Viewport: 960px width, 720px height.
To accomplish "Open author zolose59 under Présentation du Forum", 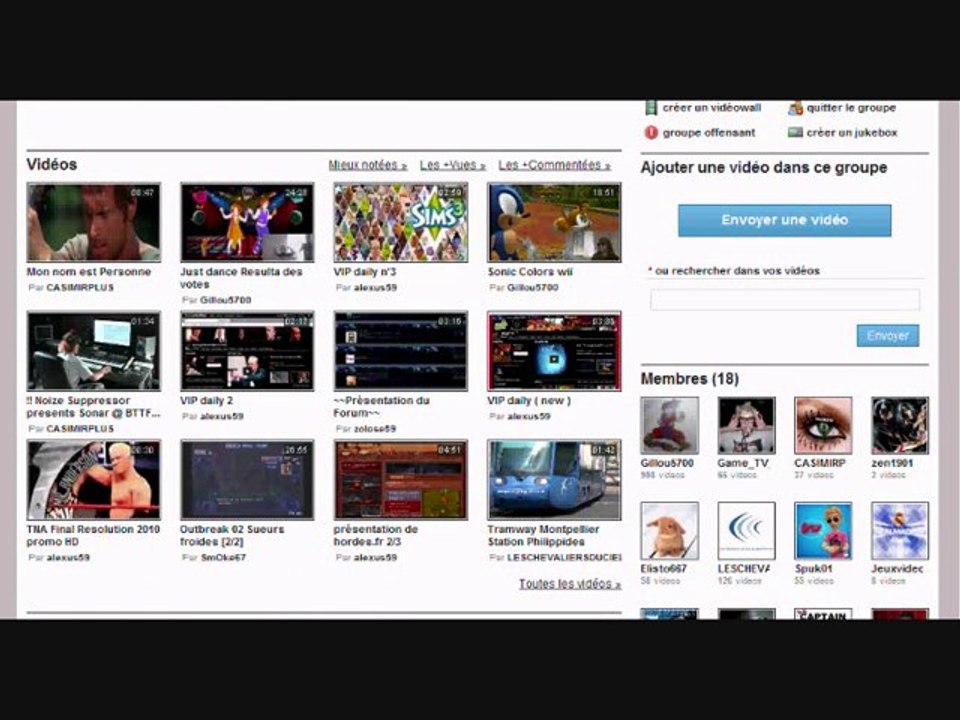I will [x=375, y=429].
